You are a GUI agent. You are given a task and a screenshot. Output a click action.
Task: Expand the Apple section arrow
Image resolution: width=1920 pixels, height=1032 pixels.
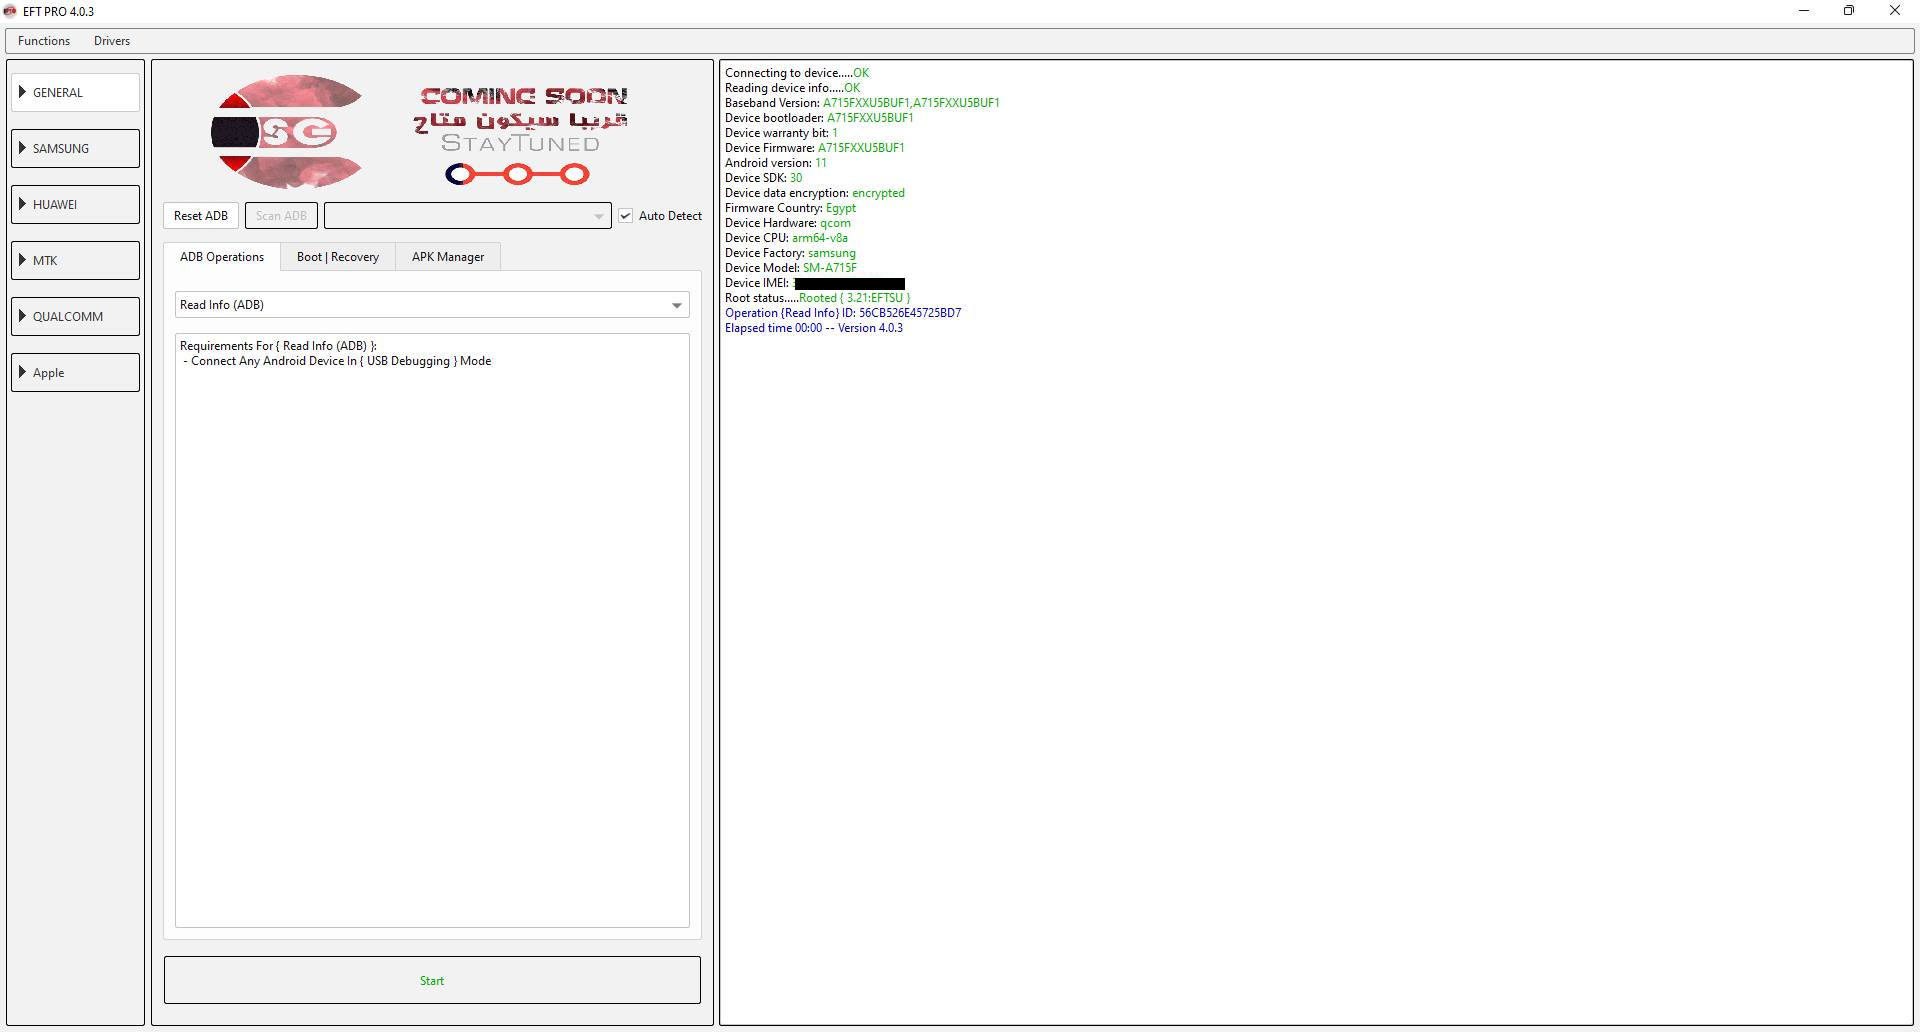(x=22, y=372)
